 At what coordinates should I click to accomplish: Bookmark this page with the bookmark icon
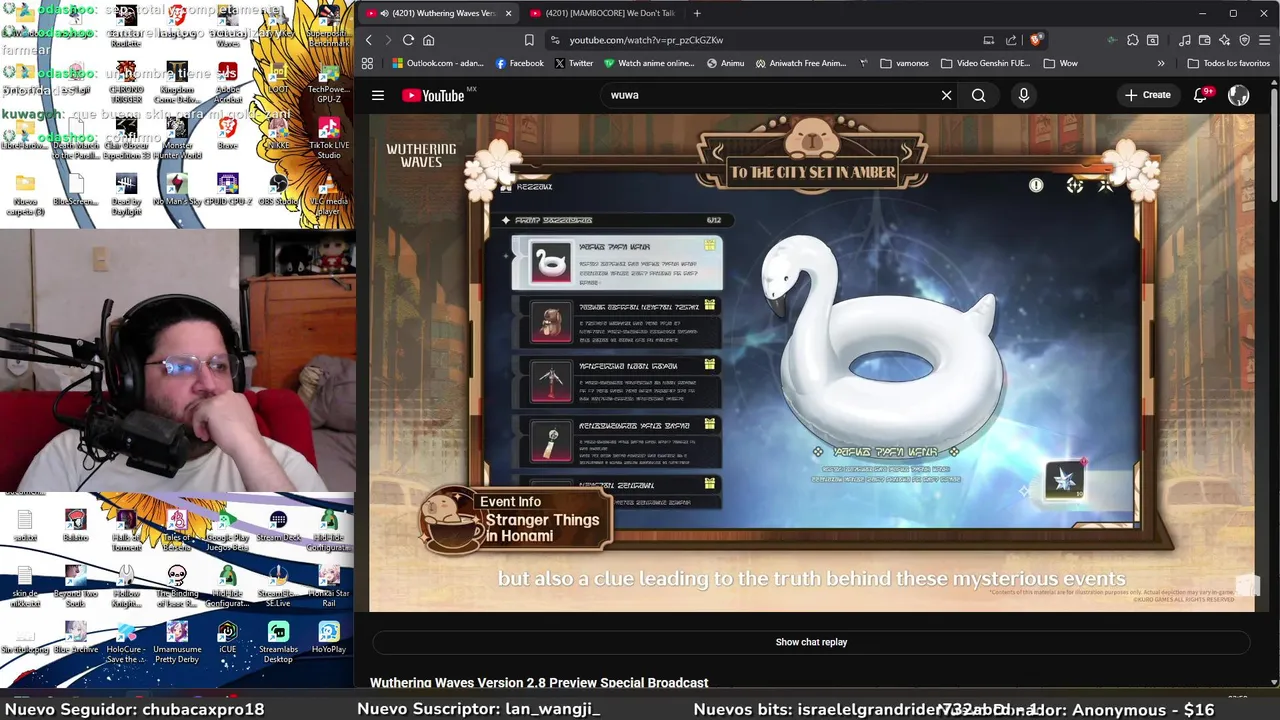(x=529, y=40)
